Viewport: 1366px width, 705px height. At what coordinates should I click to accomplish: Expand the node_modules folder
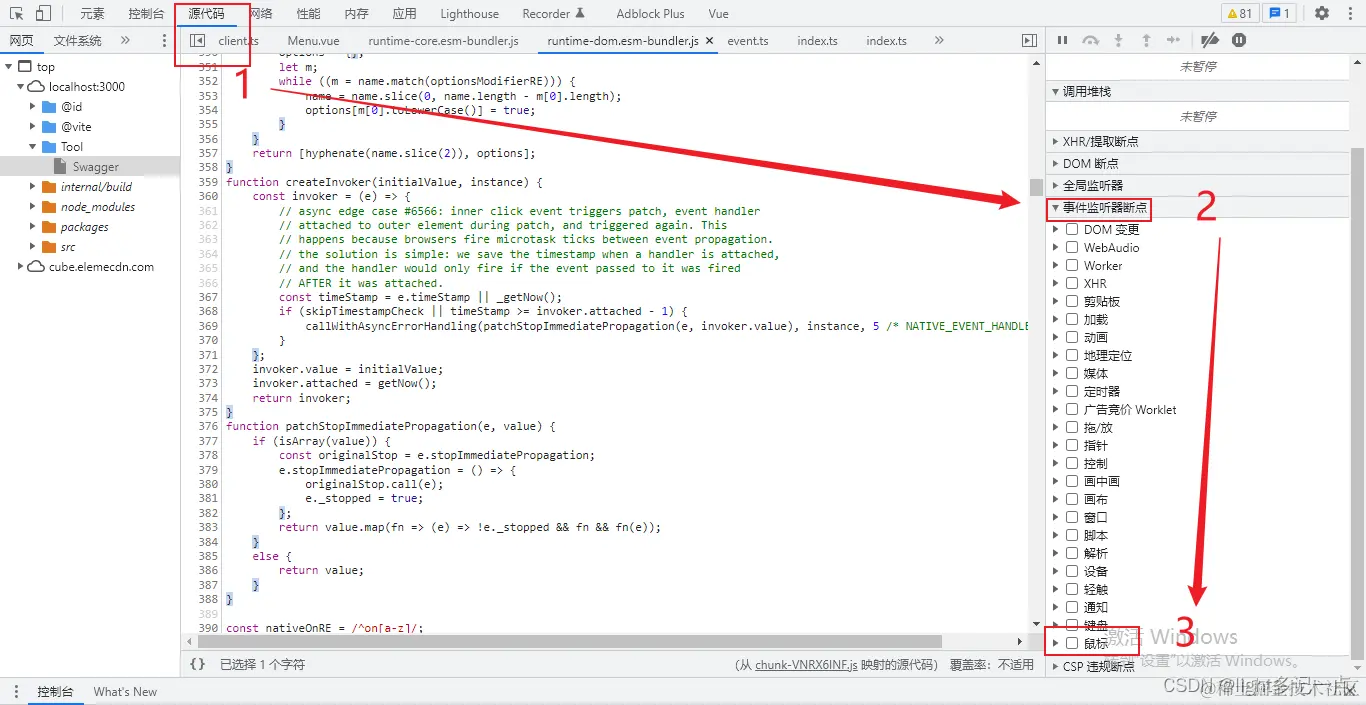[x=33, y=207]
